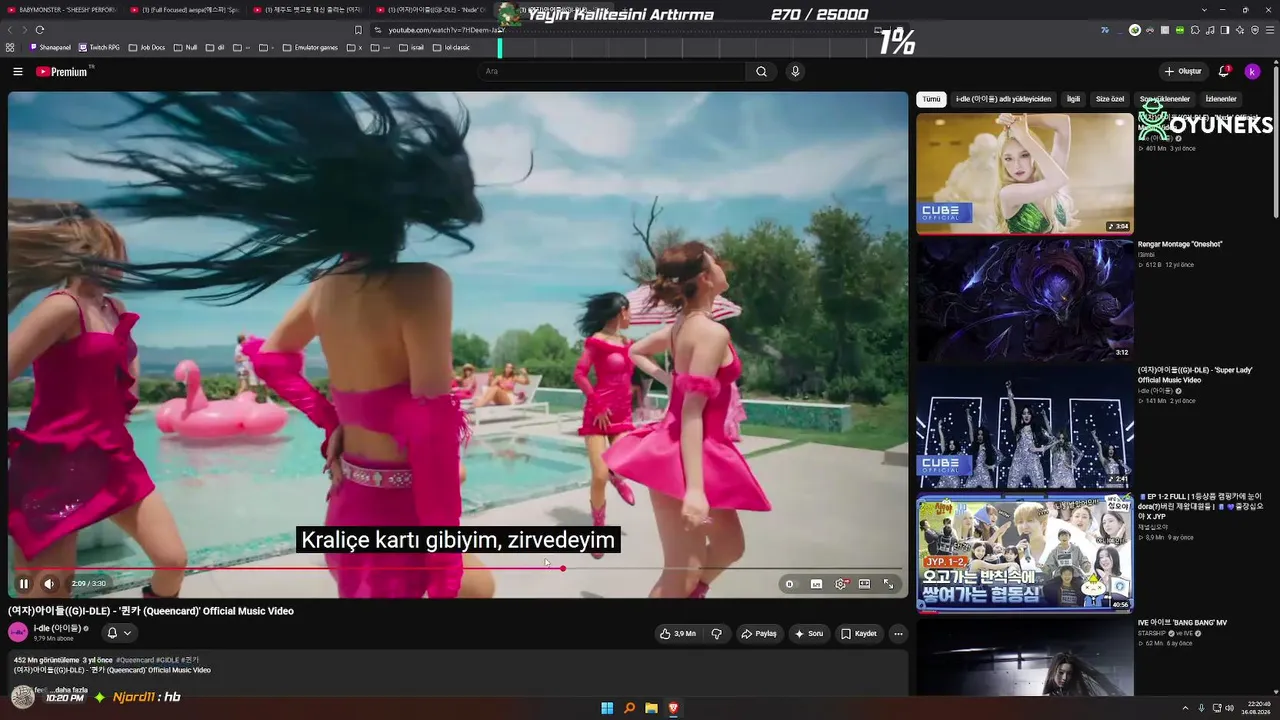Open Brave shield VPN icon
1280x720 pixels.
1255,30
